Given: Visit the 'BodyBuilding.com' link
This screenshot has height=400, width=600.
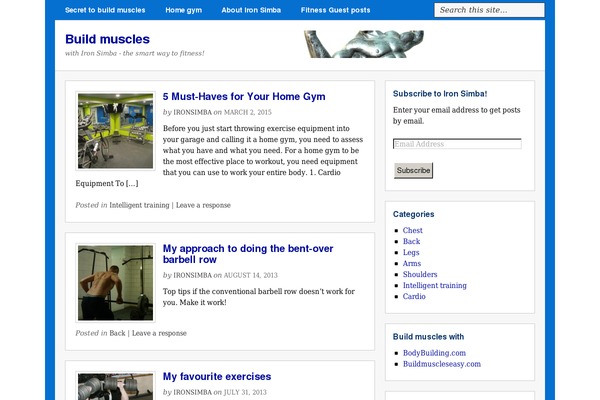Looking at the screenshot, I should [434, 353].
